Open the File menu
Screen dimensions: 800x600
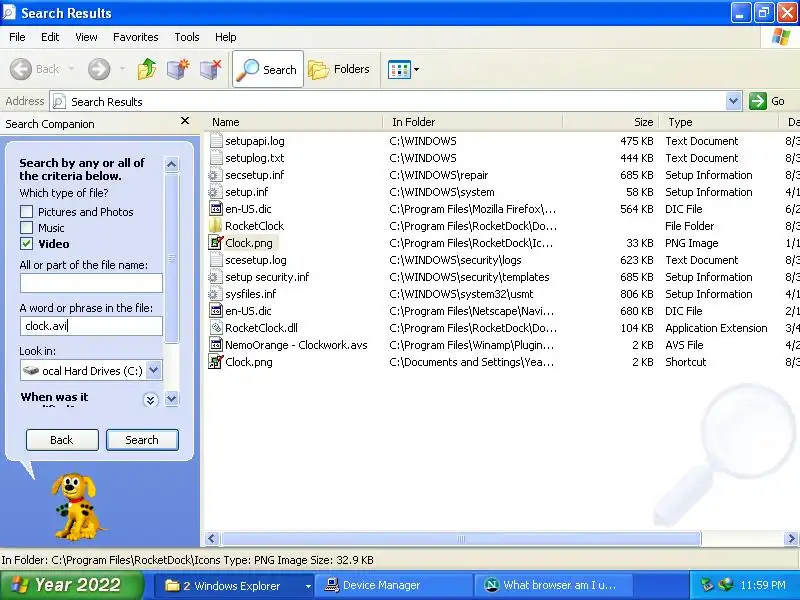click(17, 37)
